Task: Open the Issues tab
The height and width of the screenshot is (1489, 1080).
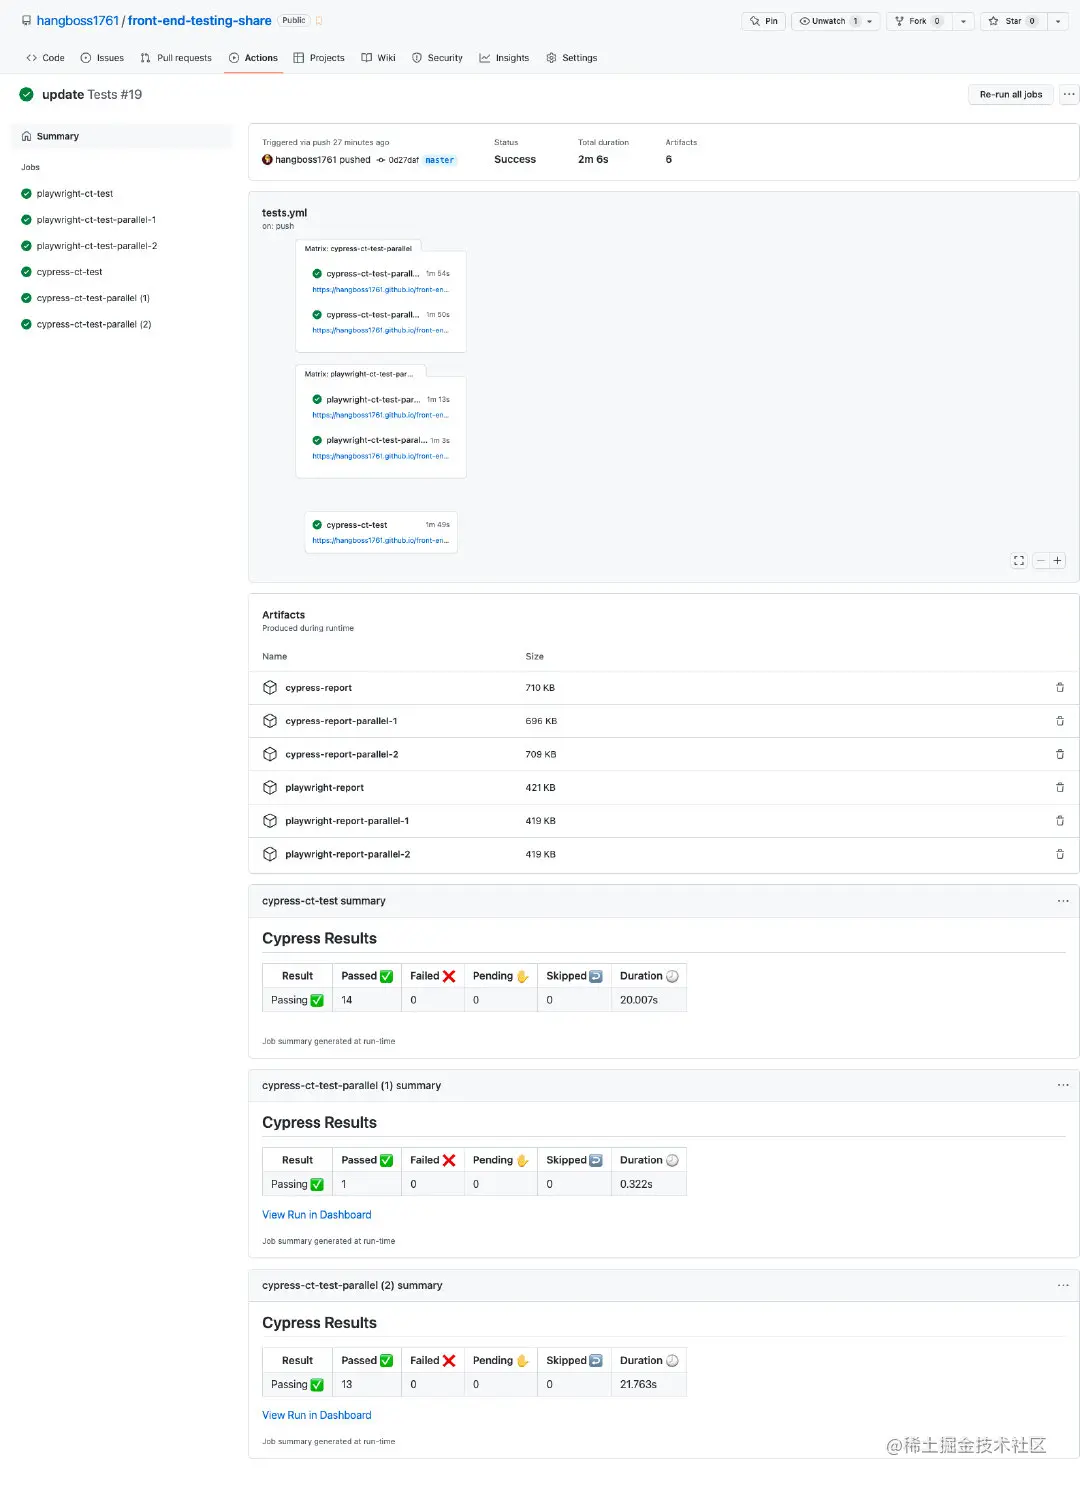Action: (102, 58)
